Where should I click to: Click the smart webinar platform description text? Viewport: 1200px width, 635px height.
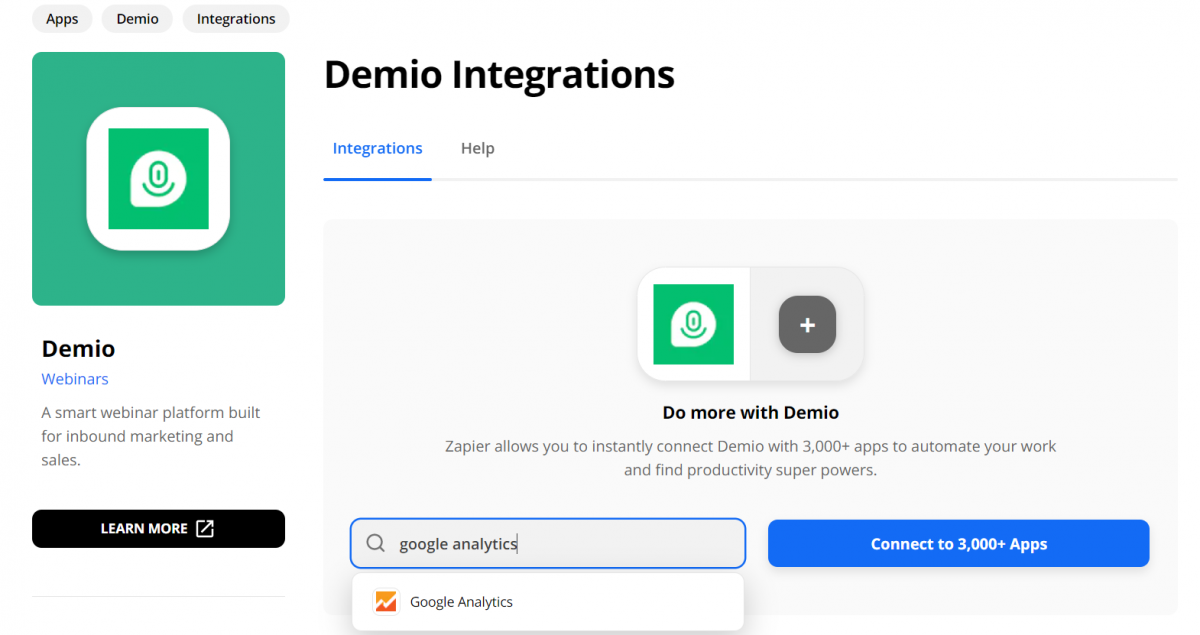[x=151, y=436]
